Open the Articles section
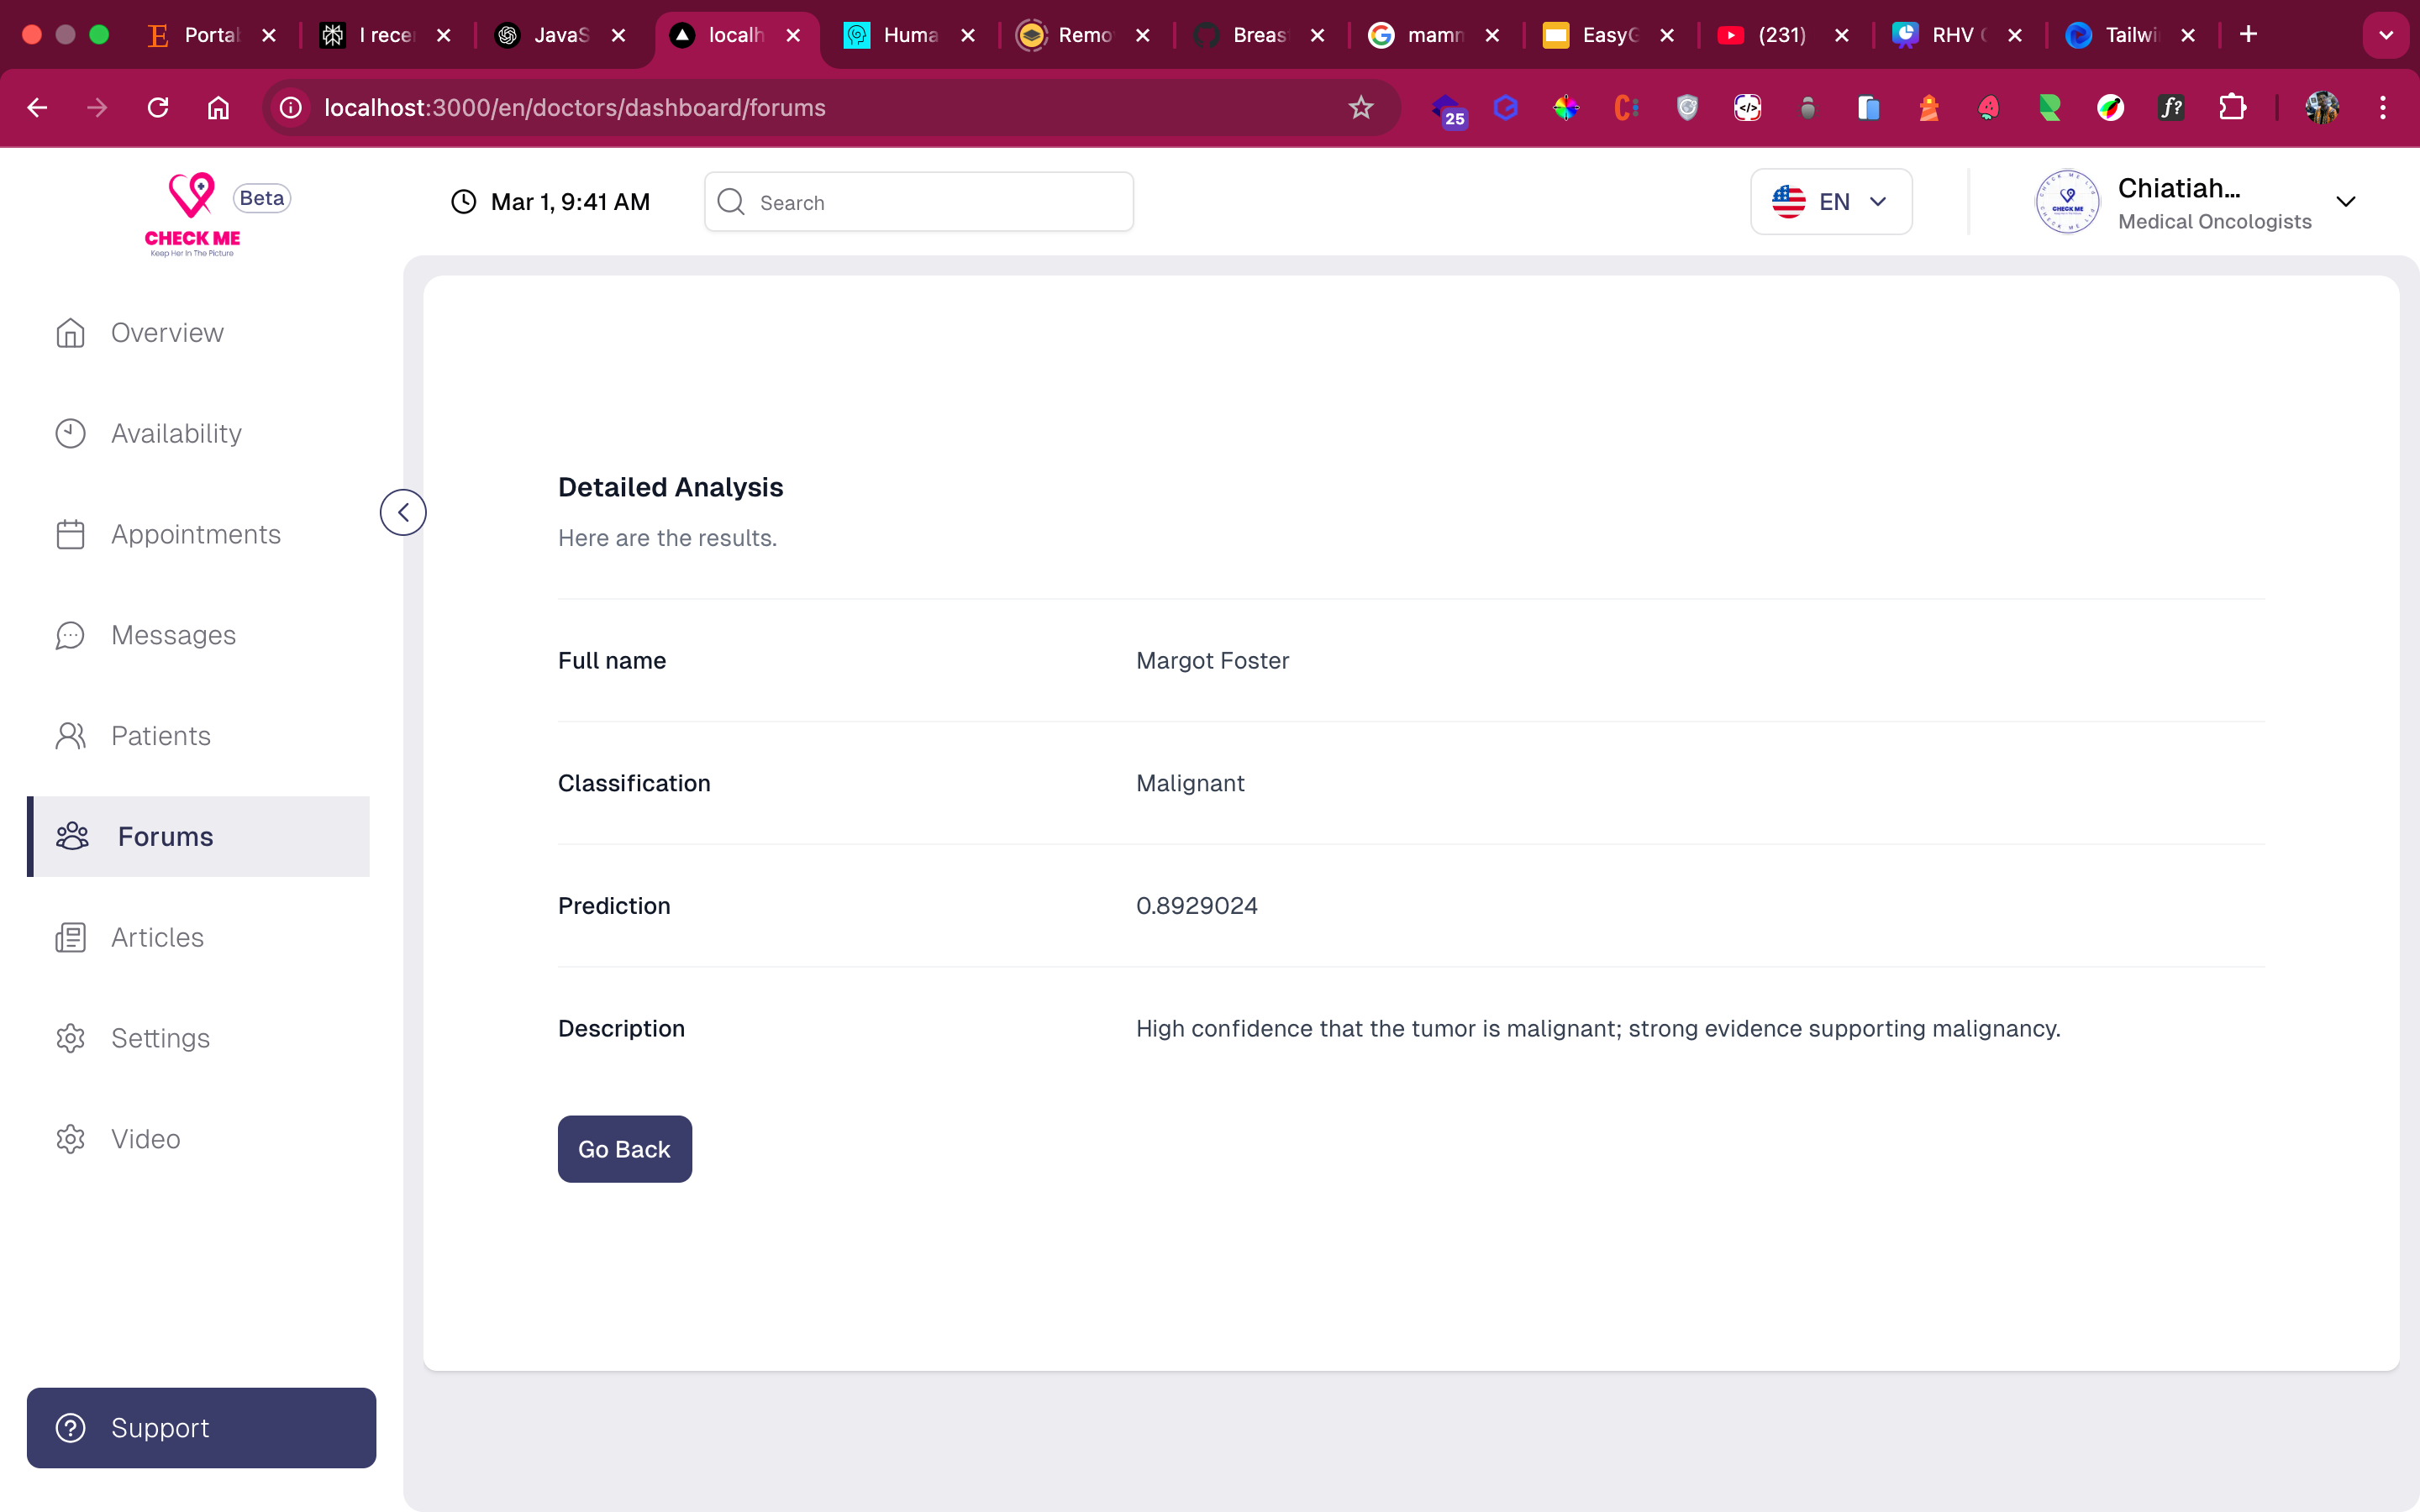Screen dimensions: 2420x1512 coord(157,937)
